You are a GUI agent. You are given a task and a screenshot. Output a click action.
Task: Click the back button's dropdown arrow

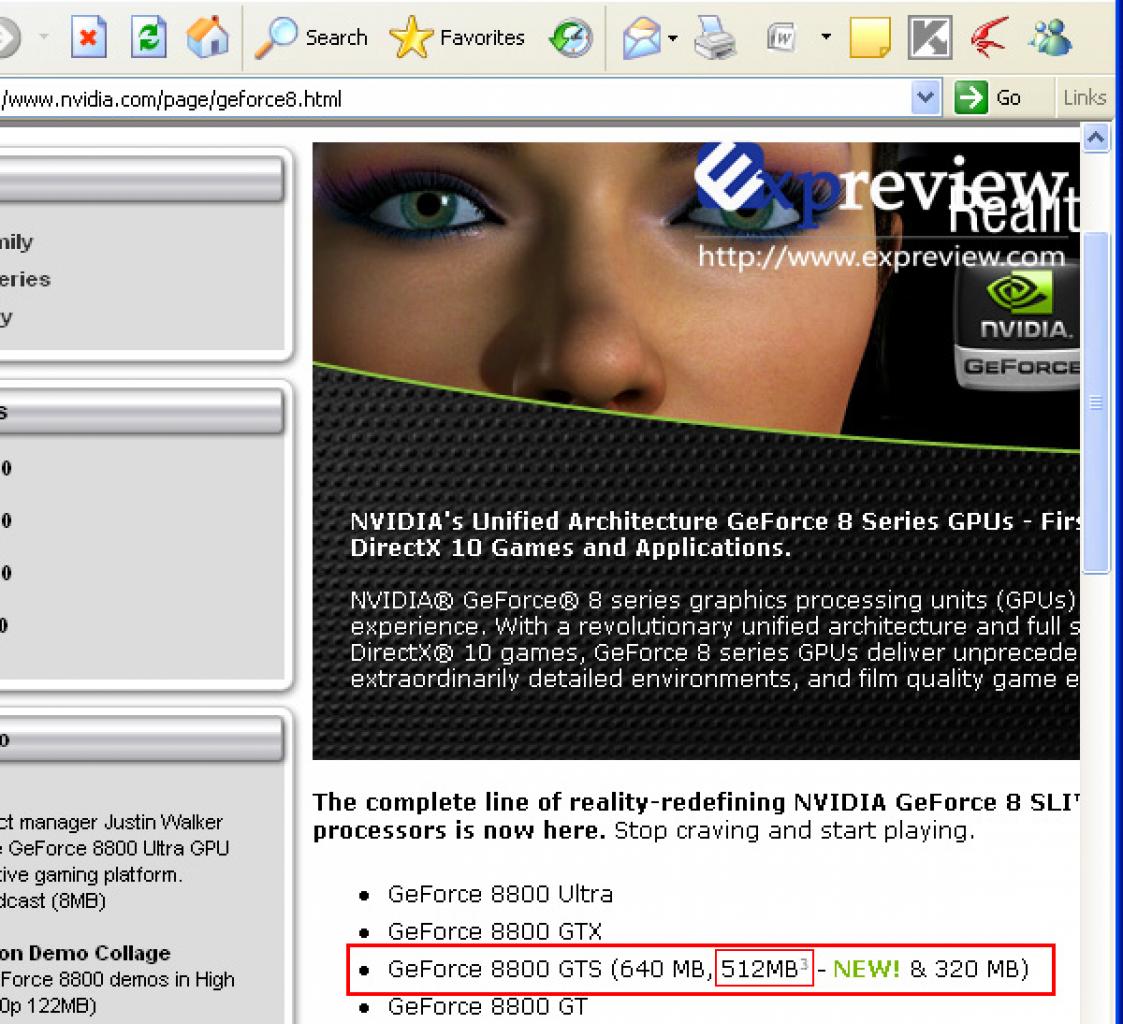click(x=44, y=36)
